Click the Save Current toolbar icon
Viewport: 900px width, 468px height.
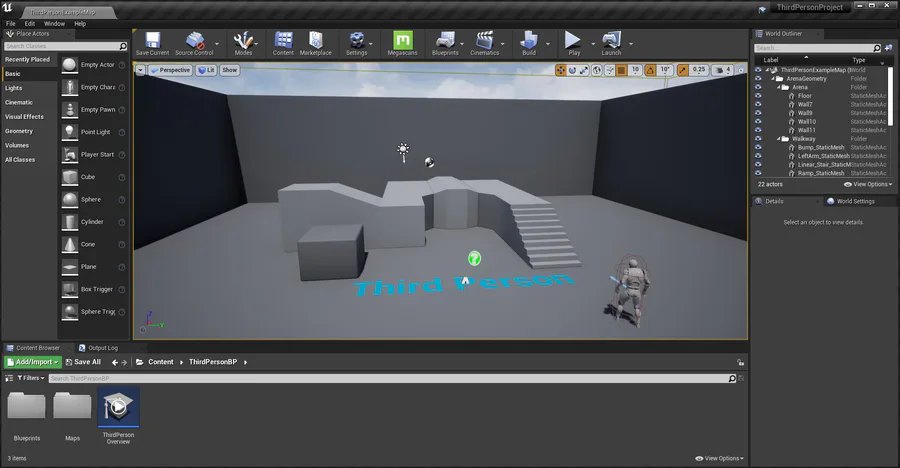click(x=152, y=40)
